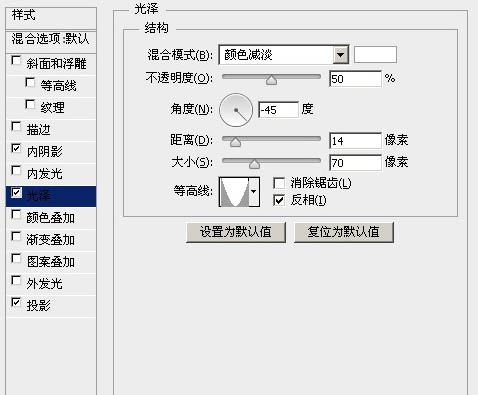Open the 内阴影 style settings
The width and height of the screenshot is (478, 395).
[44, 151]
